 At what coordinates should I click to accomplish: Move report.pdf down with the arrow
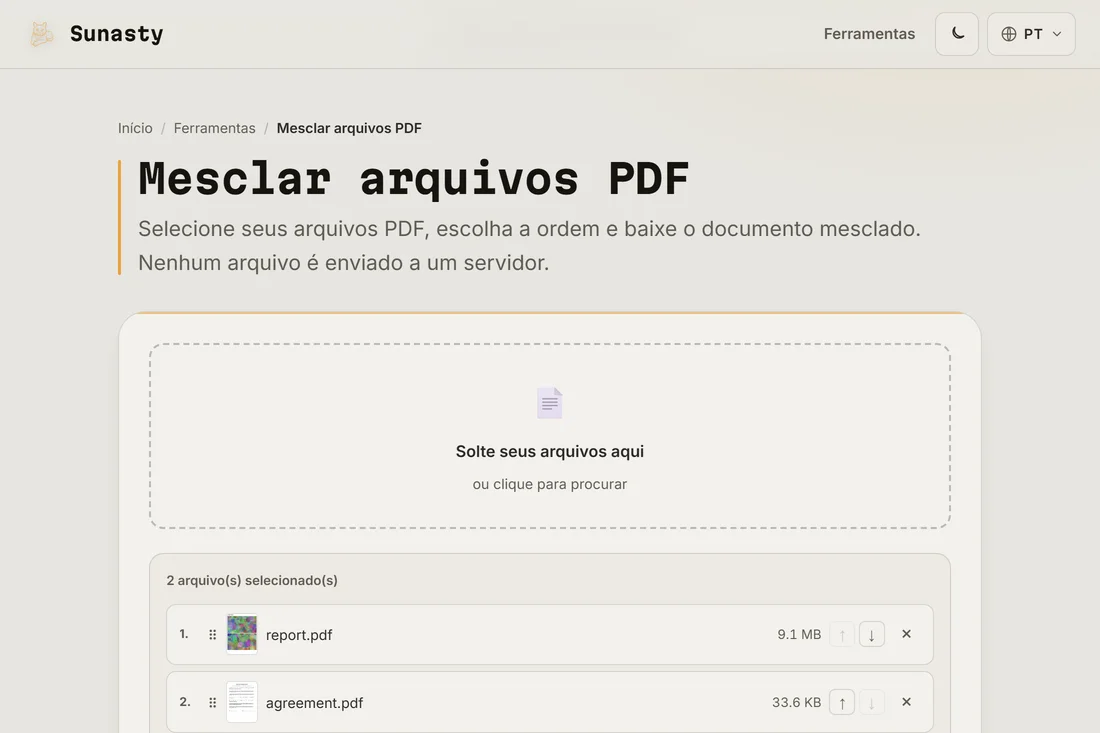click(871, 635)
